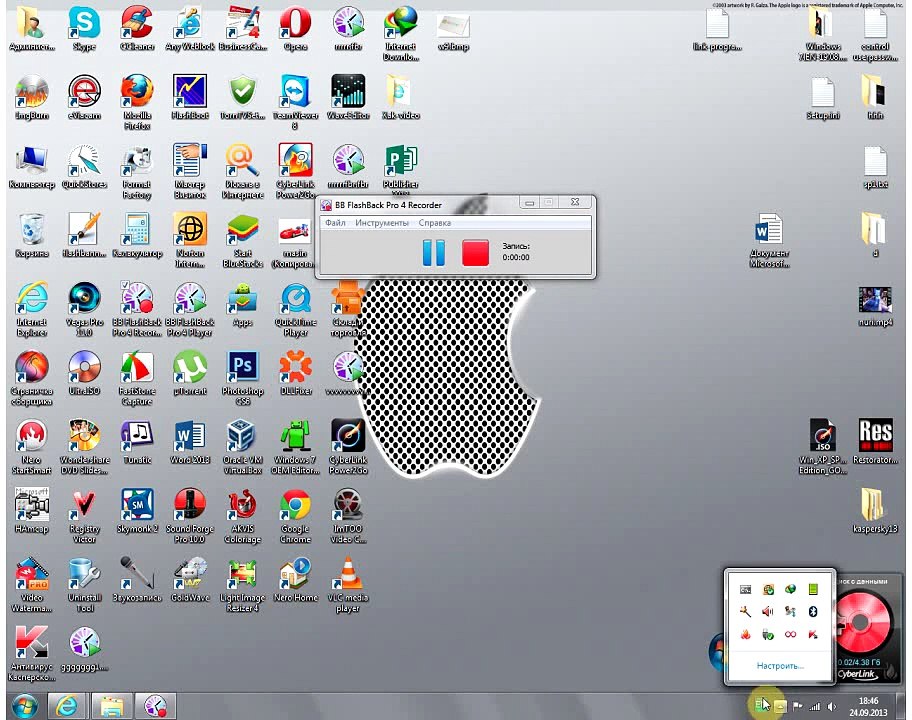
Task: Select the VLC media player icon
Action: coord(348,584)
